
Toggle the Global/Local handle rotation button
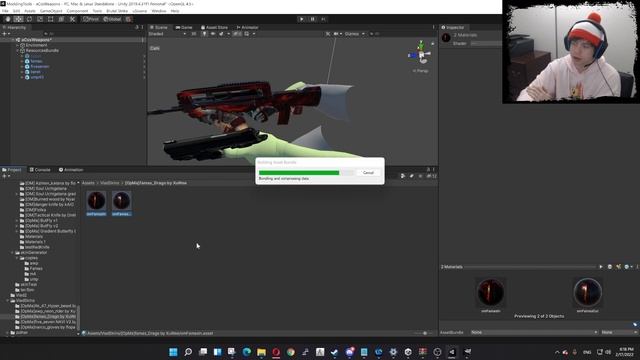tap(112, 19)
